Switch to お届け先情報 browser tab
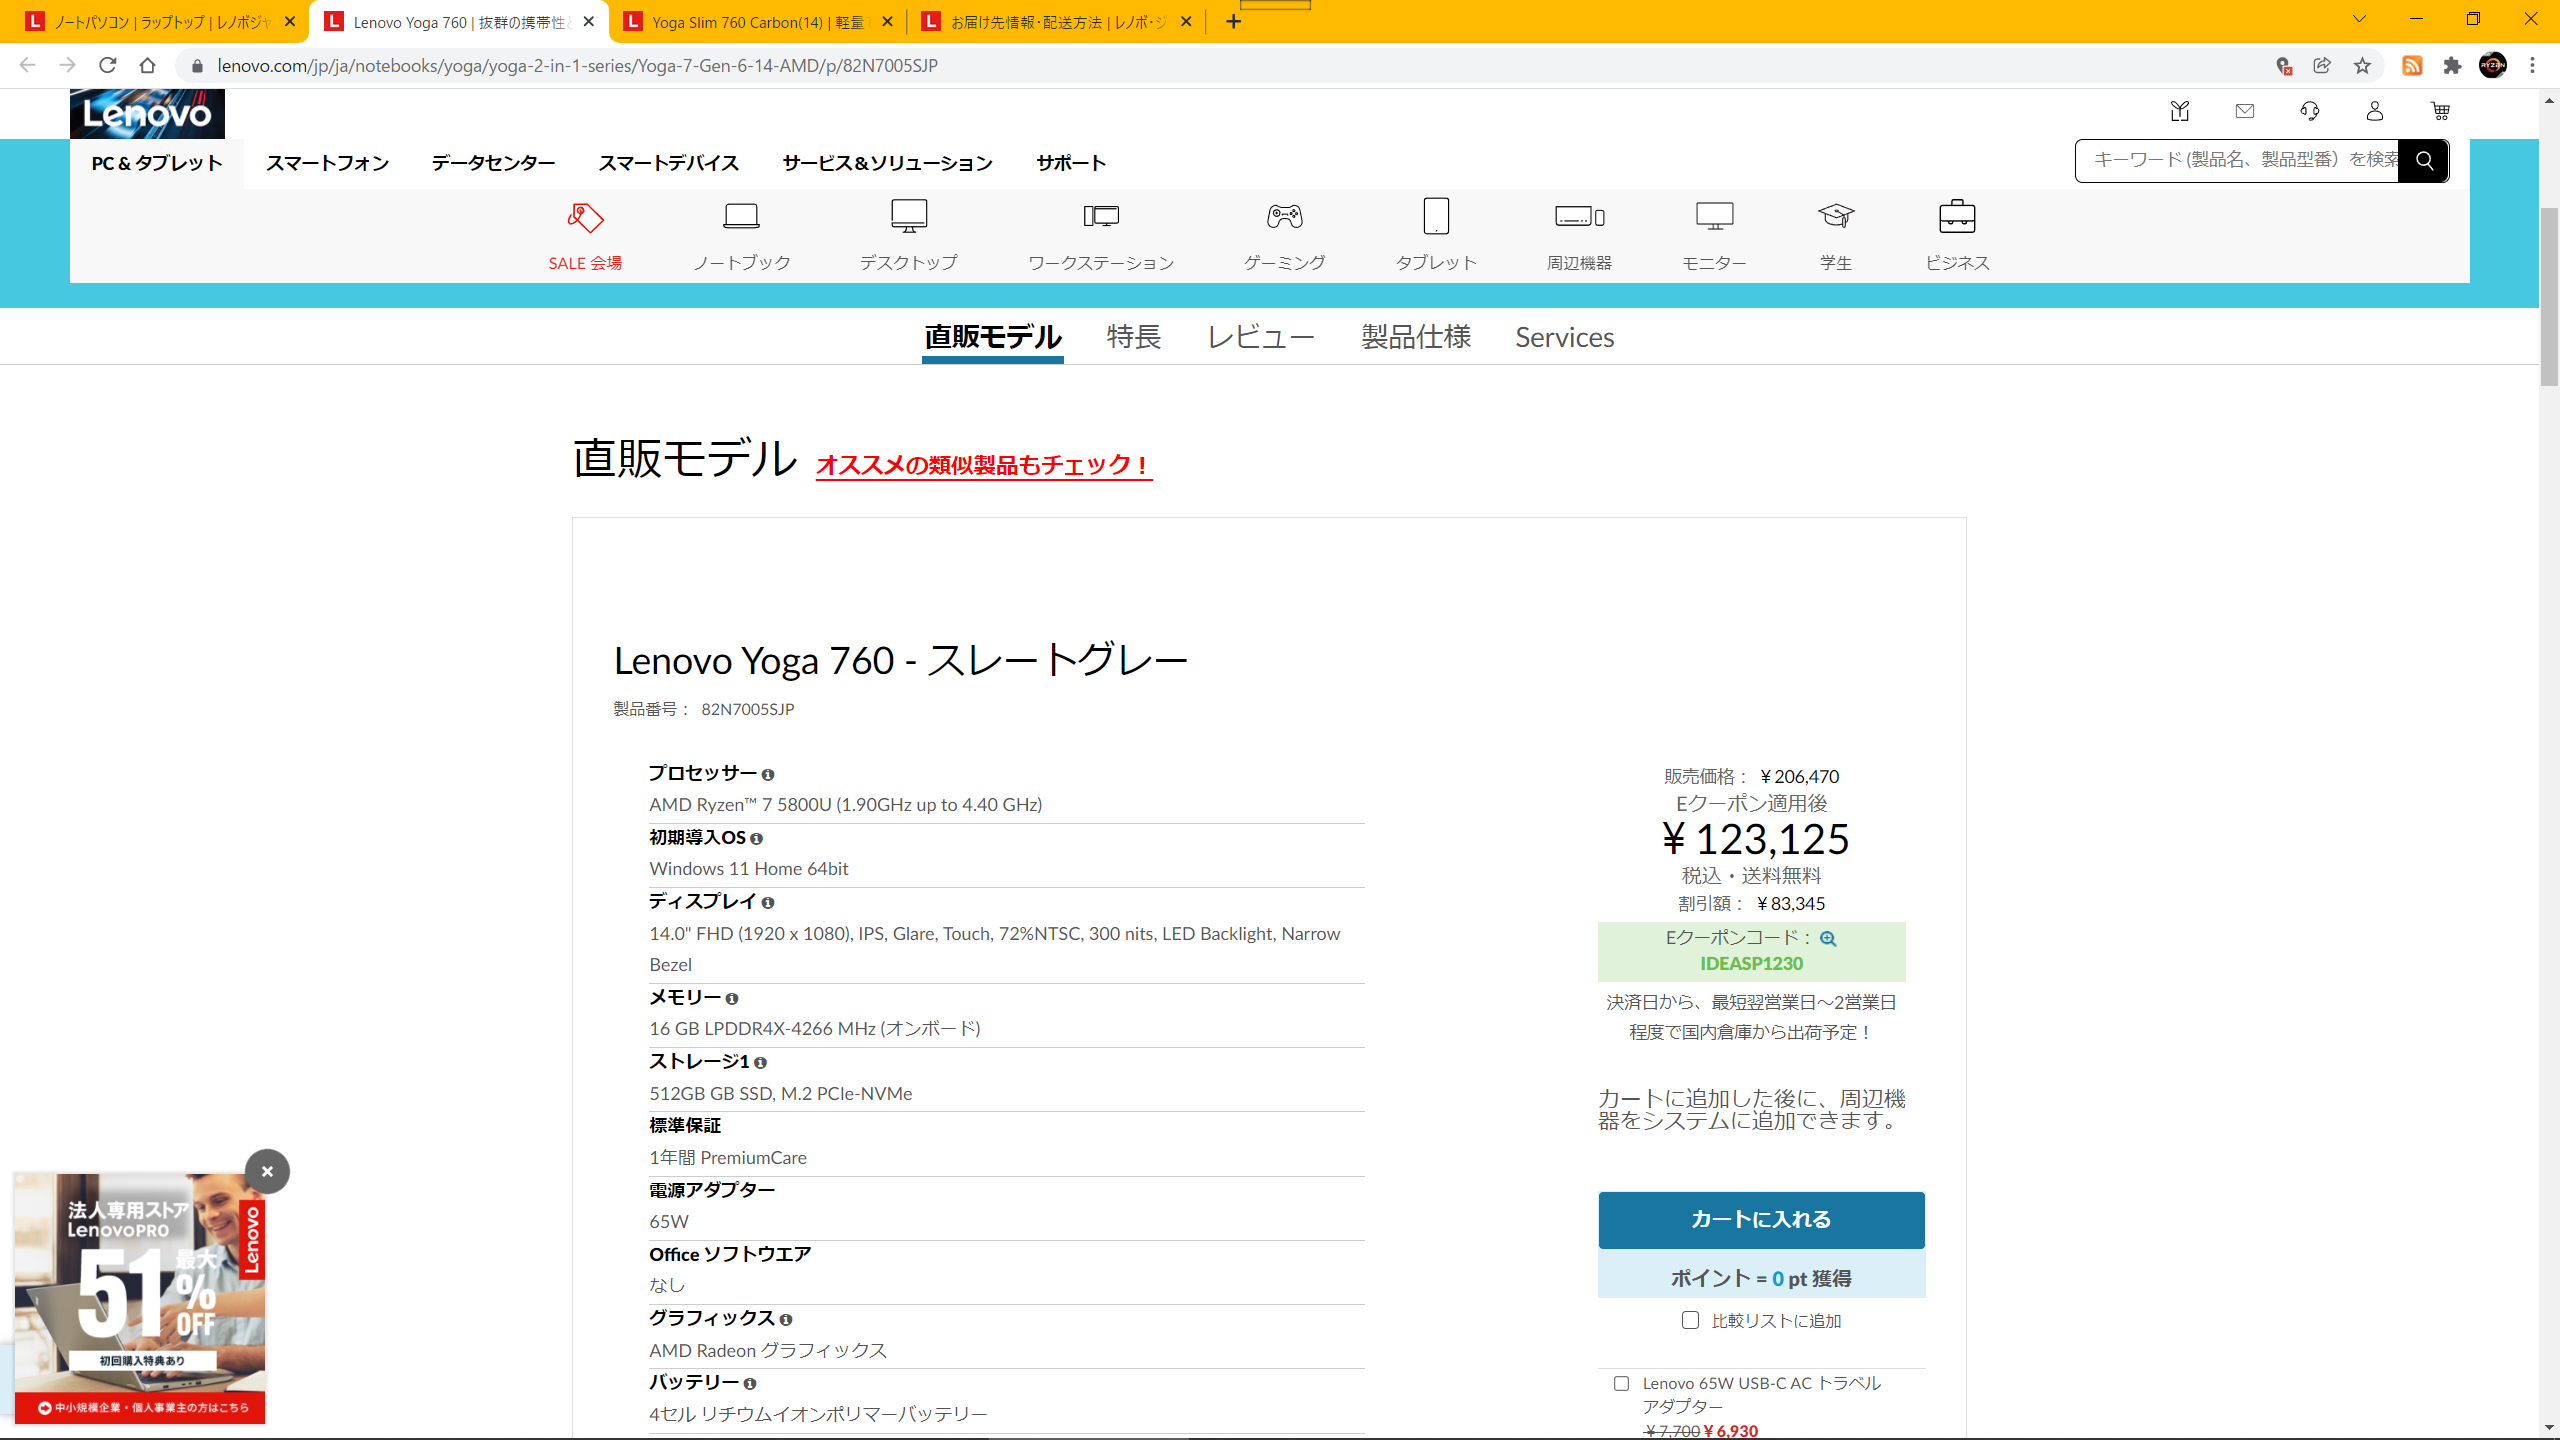The width and height of the screenshot is (2560, 1440). 1056,22
